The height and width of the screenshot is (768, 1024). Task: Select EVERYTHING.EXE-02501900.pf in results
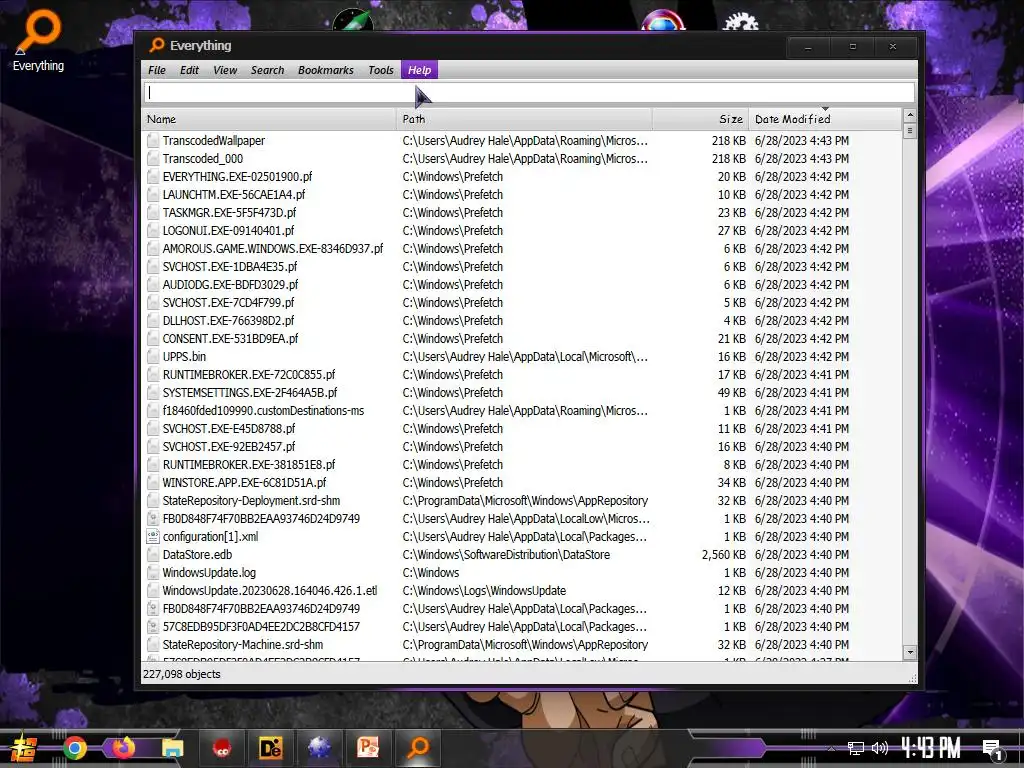tap(237, 177)
